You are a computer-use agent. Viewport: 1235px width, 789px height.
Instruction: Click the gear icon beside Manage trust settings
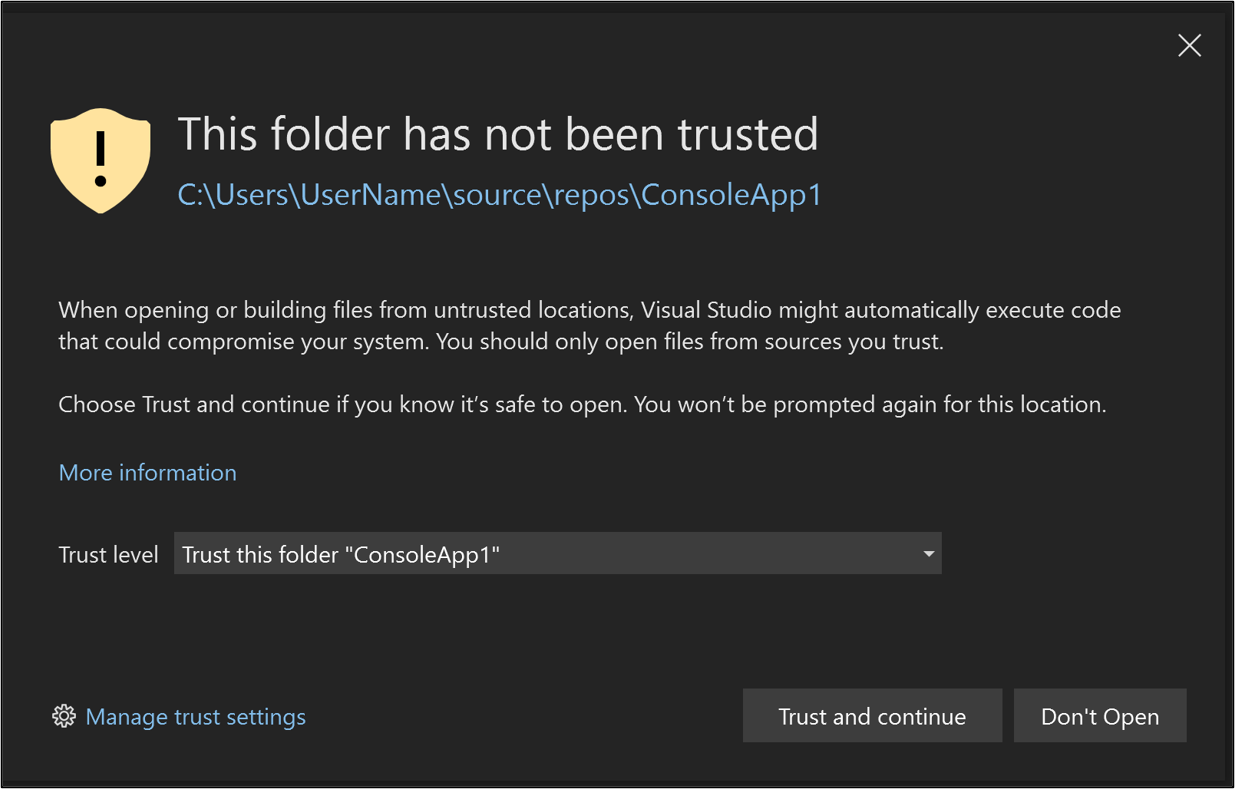64,716
